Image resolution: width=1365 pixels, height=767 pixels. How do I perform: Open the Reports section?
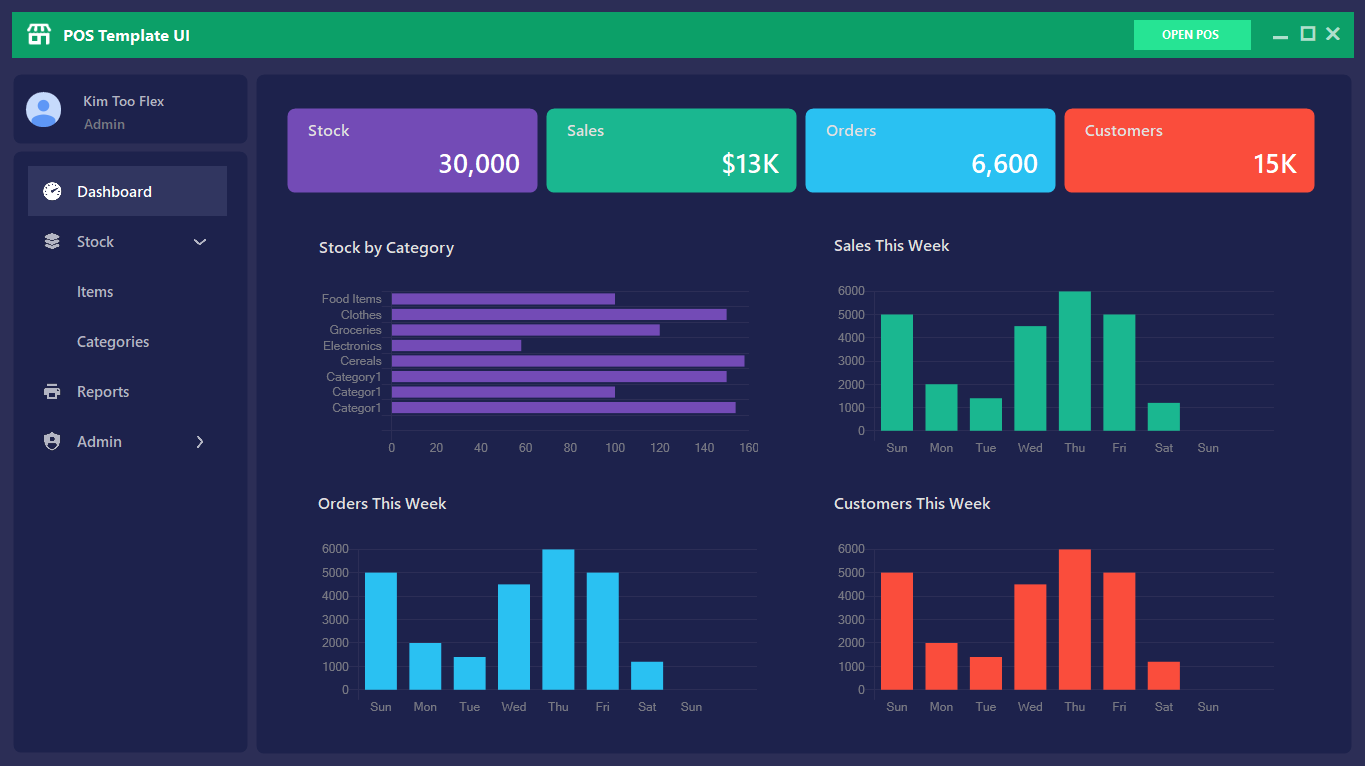pyautogui.click(x=103, y=391)
